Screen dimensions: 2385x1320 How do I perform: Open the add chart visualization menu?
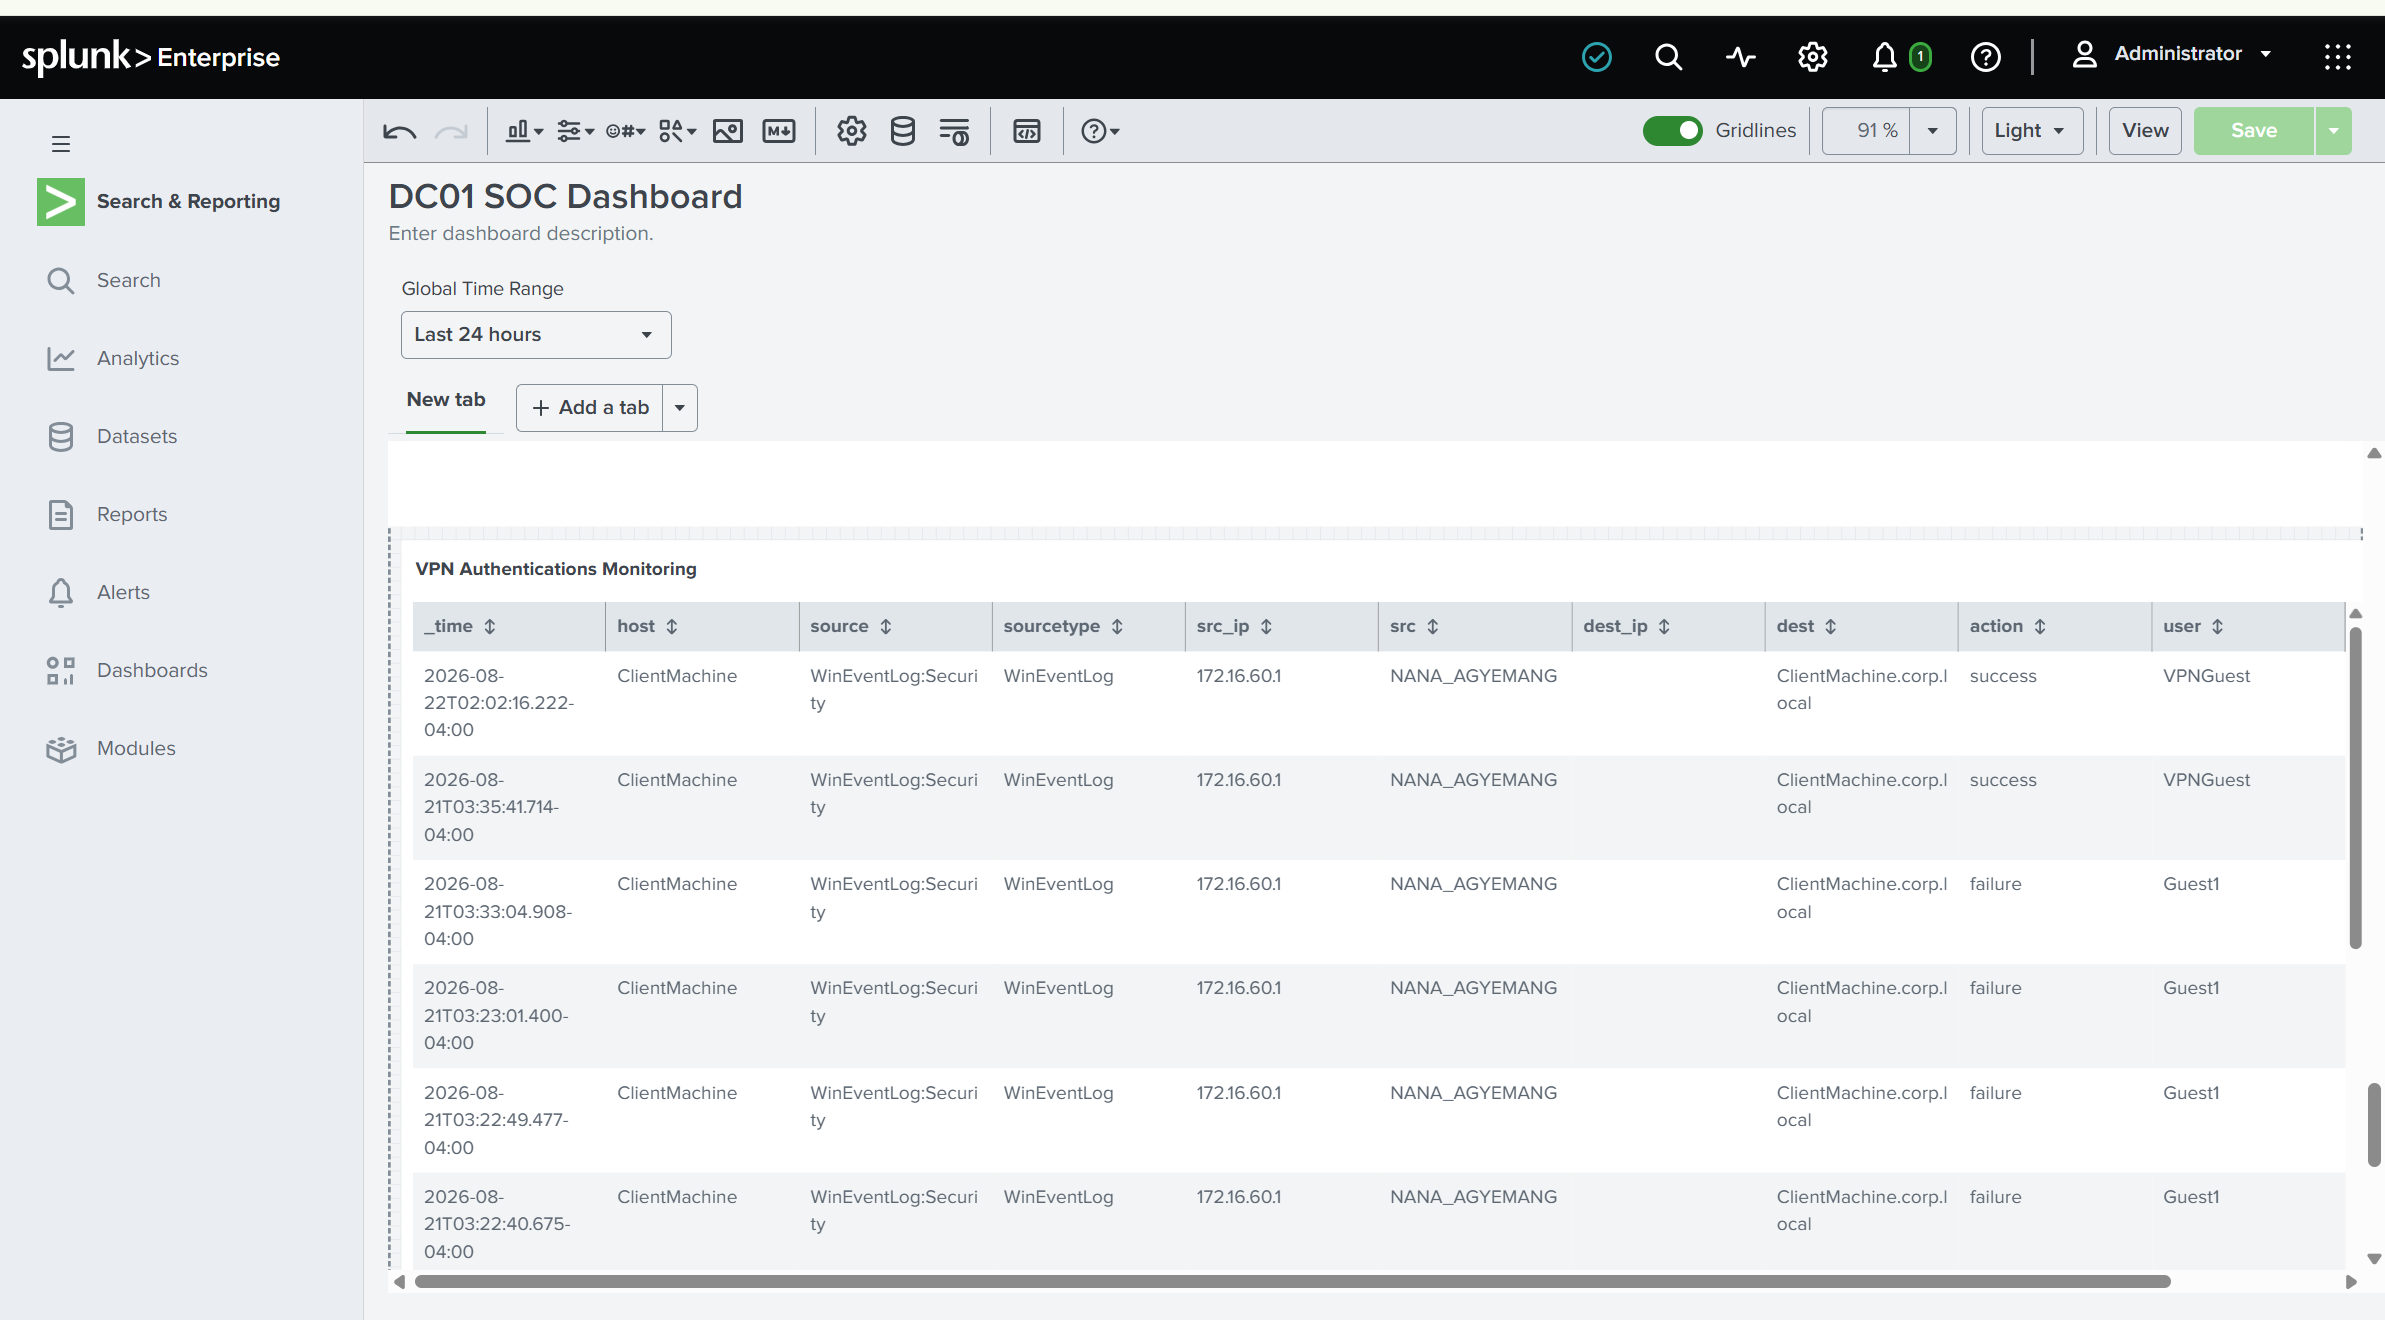tap(524, 131)
